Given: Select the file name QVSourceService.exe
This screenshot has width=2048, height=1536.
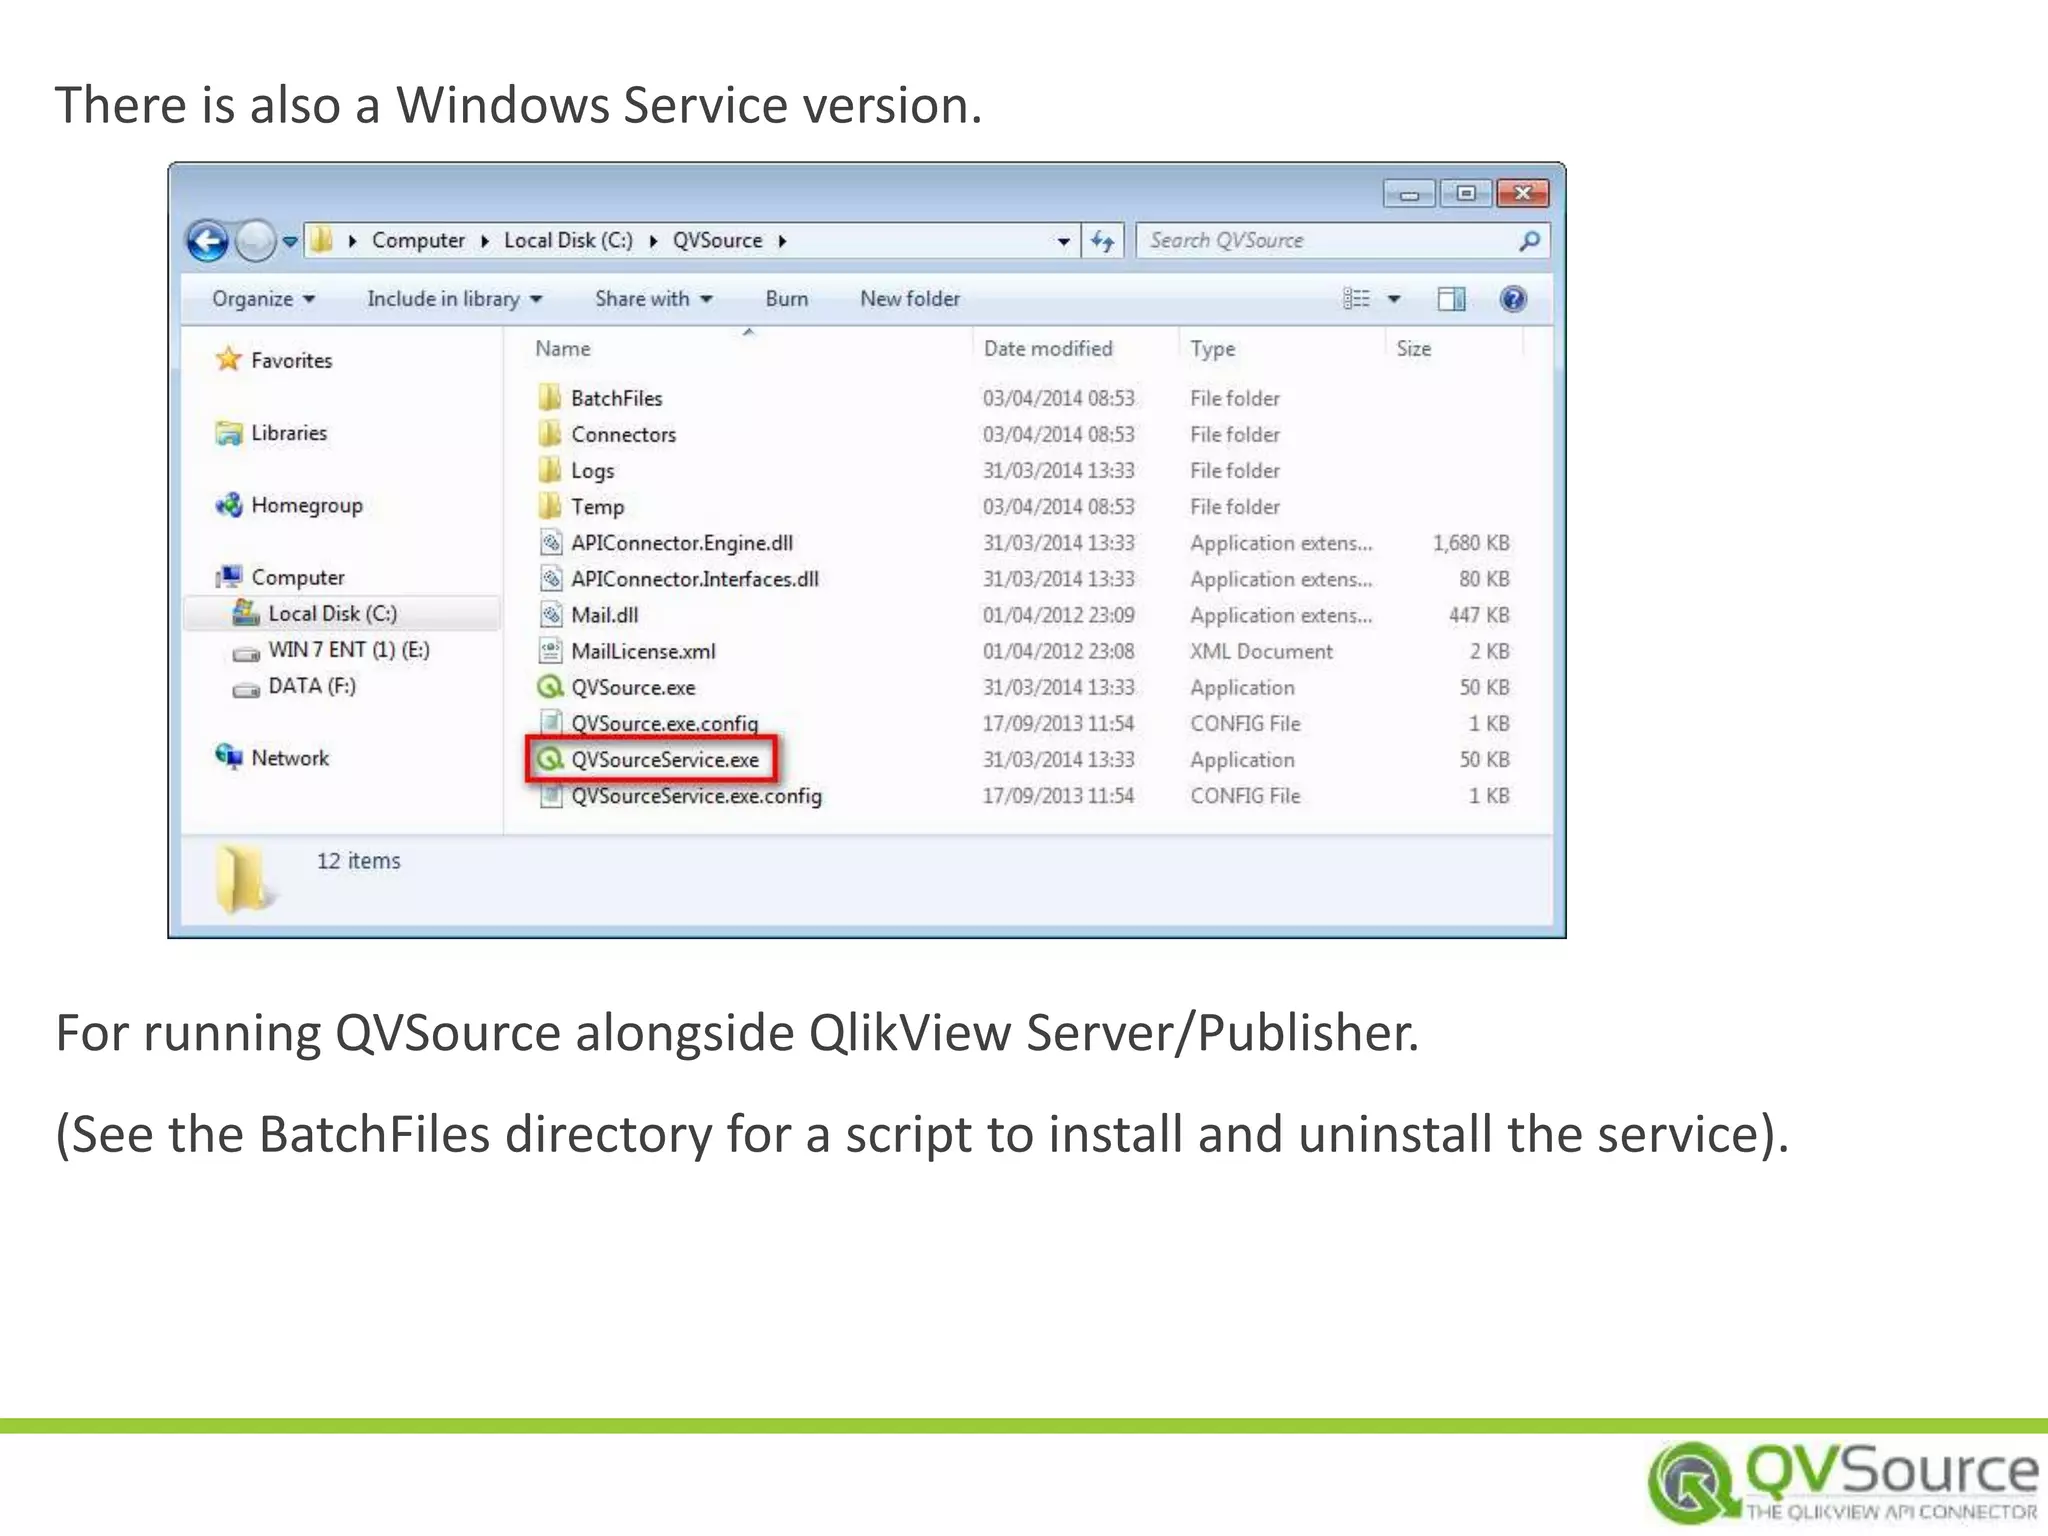Looking at the screenshot, I should pyautogui.click(x=665, y=760).
